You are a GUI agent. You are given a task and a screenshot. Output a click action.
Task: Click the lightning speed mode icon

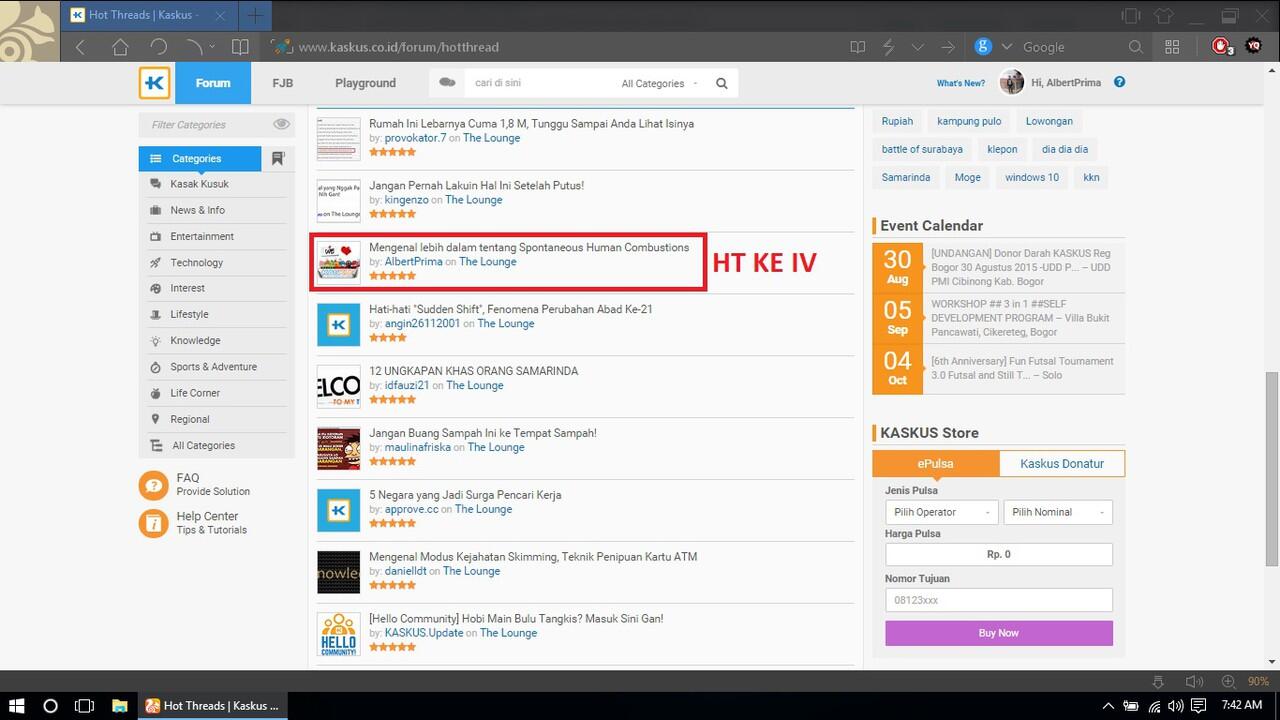click(888, 47)
